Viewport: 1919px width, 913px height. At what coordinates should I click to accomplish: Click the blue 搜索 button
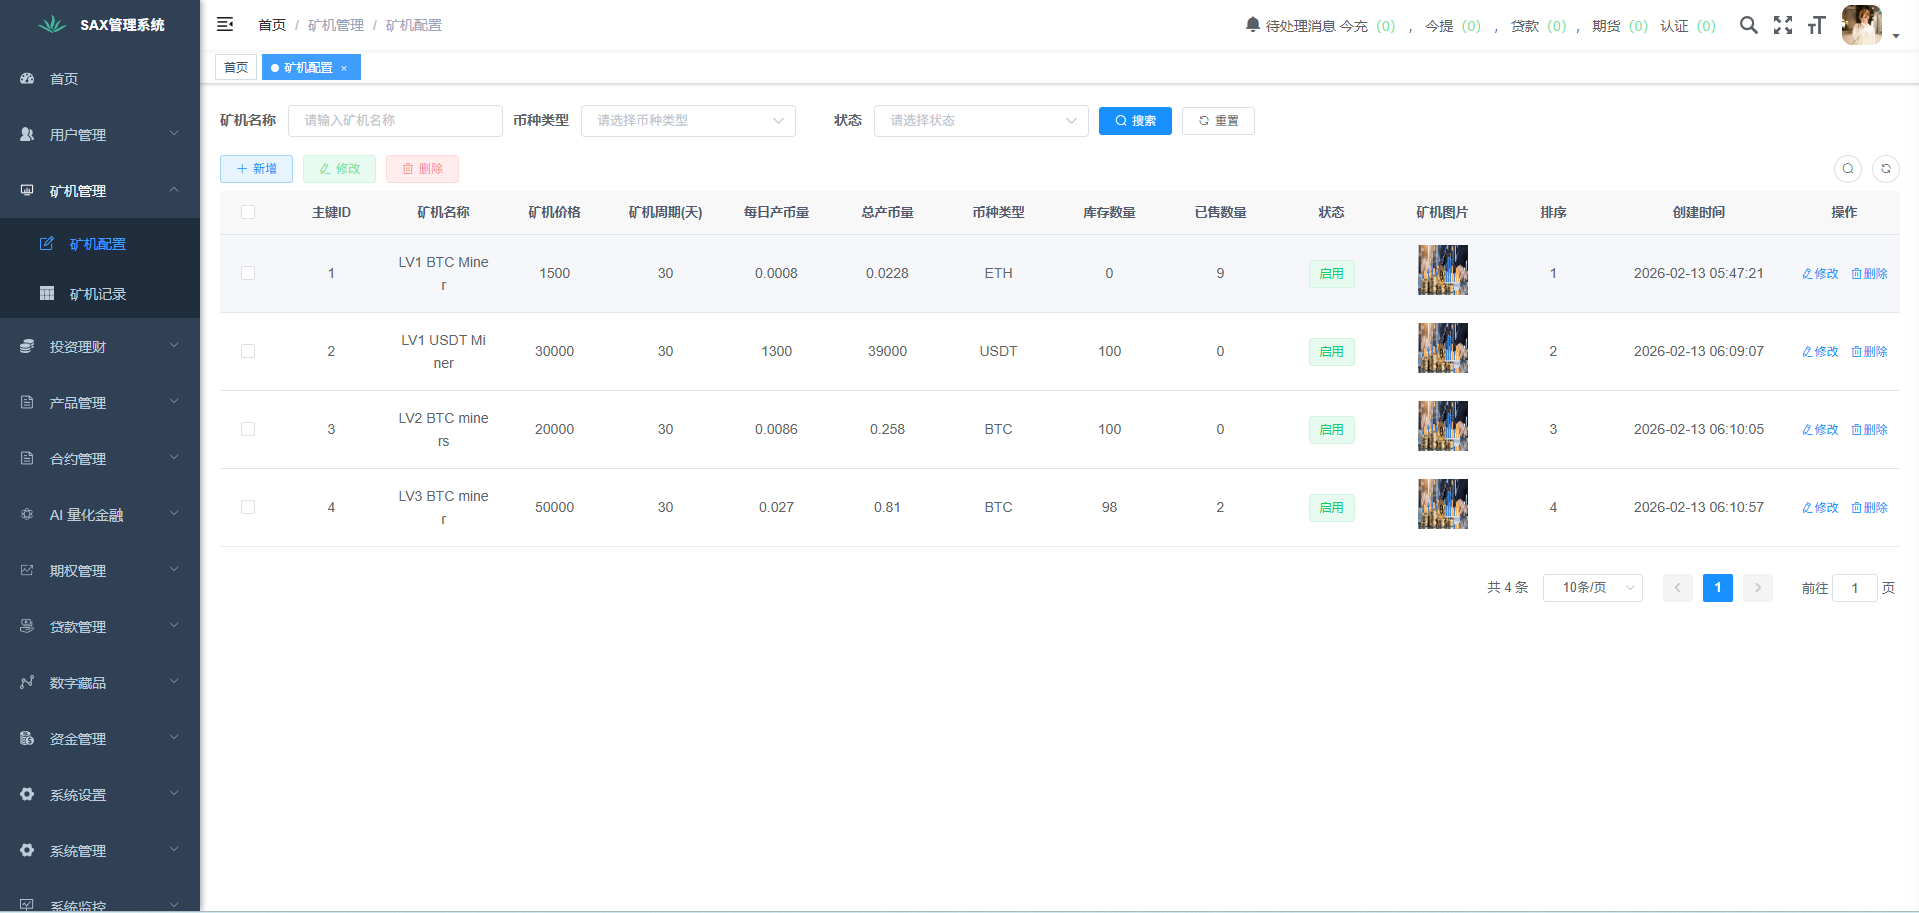pos(1135,121)
